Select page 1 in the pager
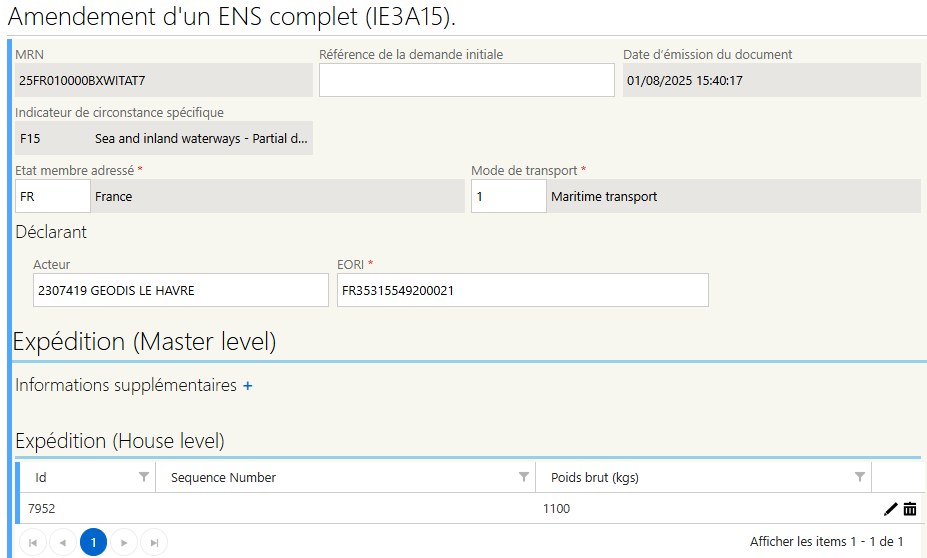This screenshot has width=927, height=558. tap(93, 542)
